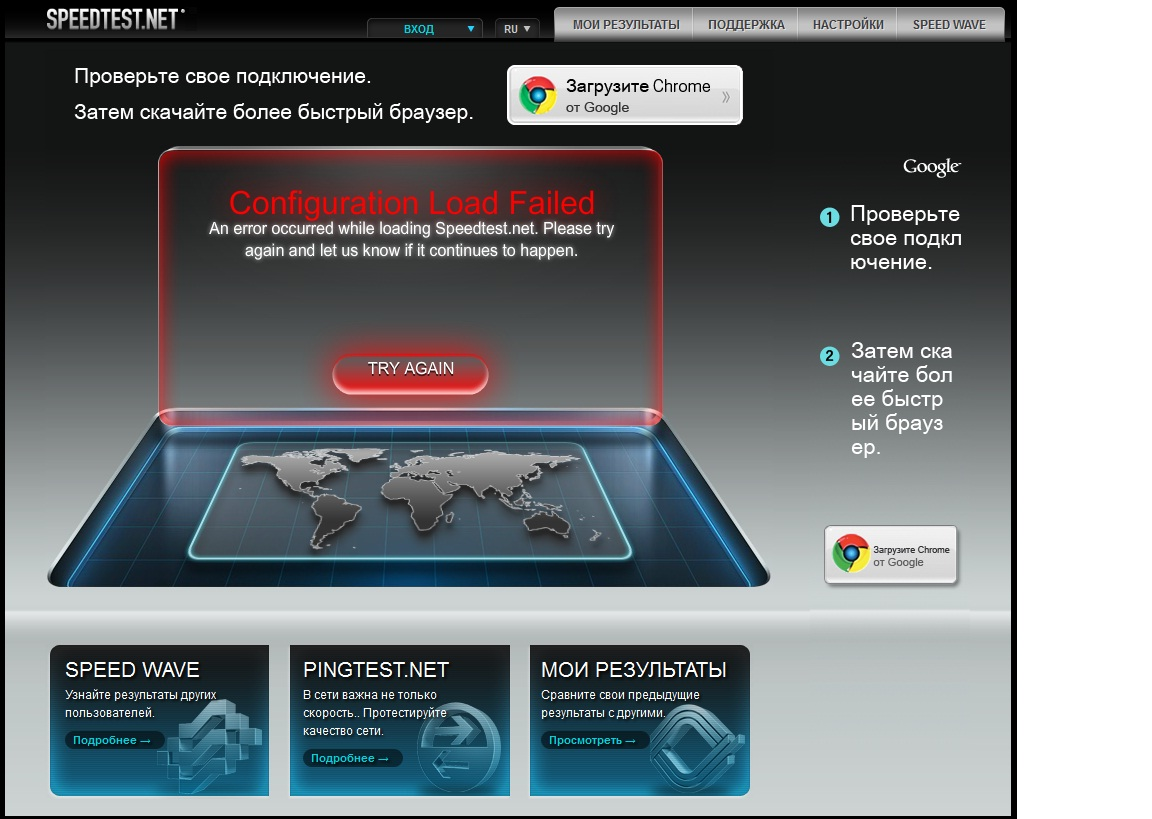The image size is (1152, 819).
Task: Open the RU language dropdown
Action: [x=517, y=29]
